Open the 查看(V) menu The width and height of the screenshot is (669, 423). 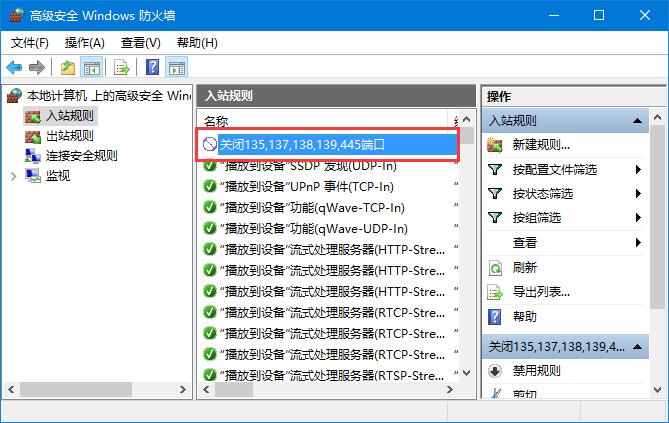point(140,43)
